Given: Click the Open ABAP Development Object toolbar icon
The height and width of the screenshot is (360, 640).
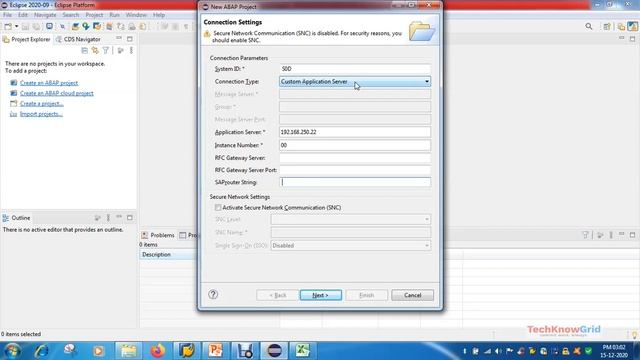Looking at the screenshot, I should point(76,27).
